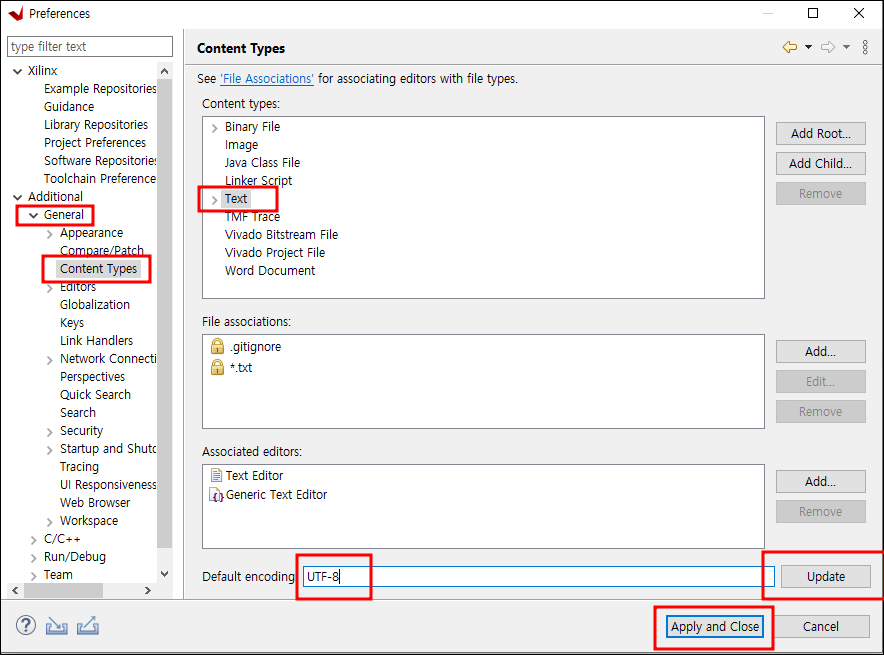Open the back history dropdown arrow

click(808, 47)
